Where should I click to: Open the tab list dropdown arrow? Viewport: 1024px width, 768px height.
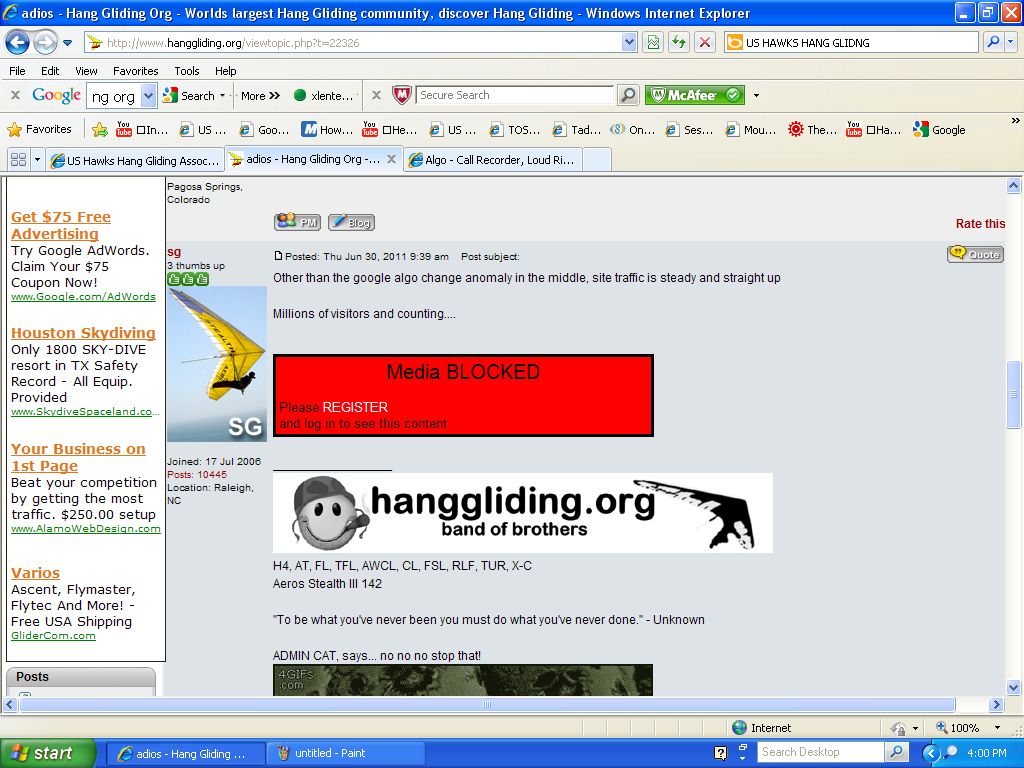click(37, 159)
